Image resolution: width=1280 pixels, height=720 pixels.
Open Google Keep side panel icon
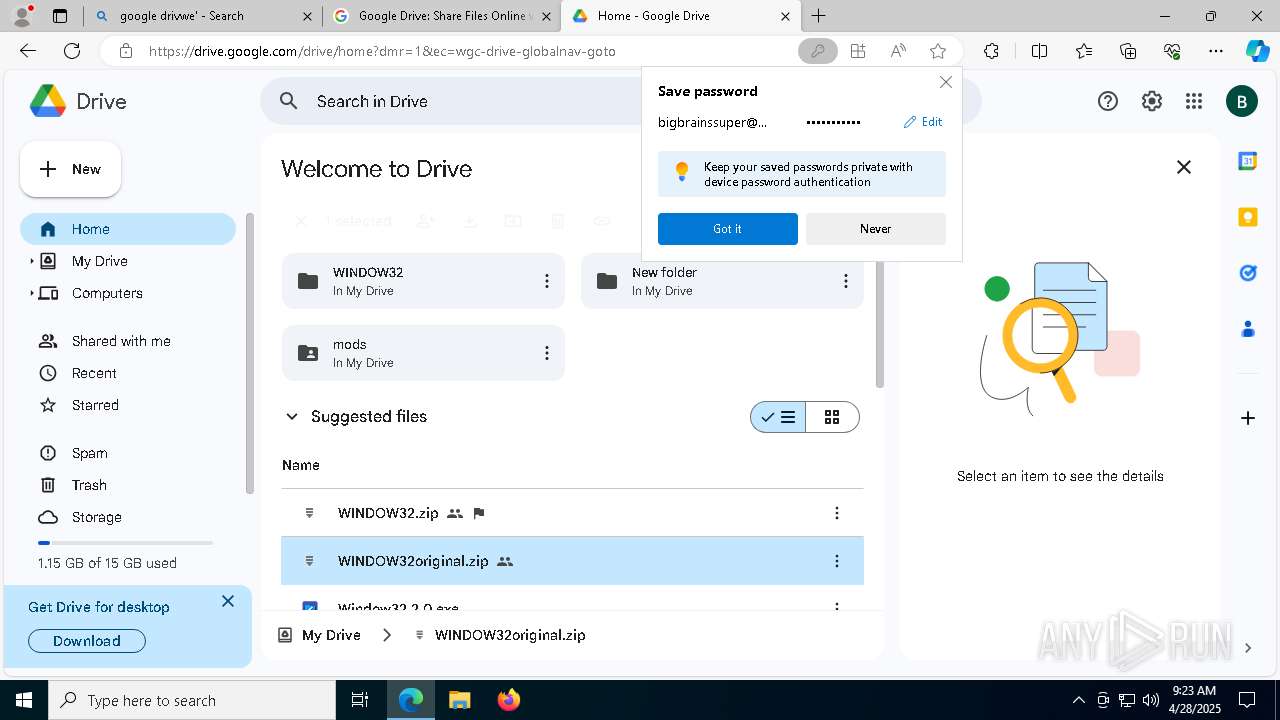(x=1248, y=217)
